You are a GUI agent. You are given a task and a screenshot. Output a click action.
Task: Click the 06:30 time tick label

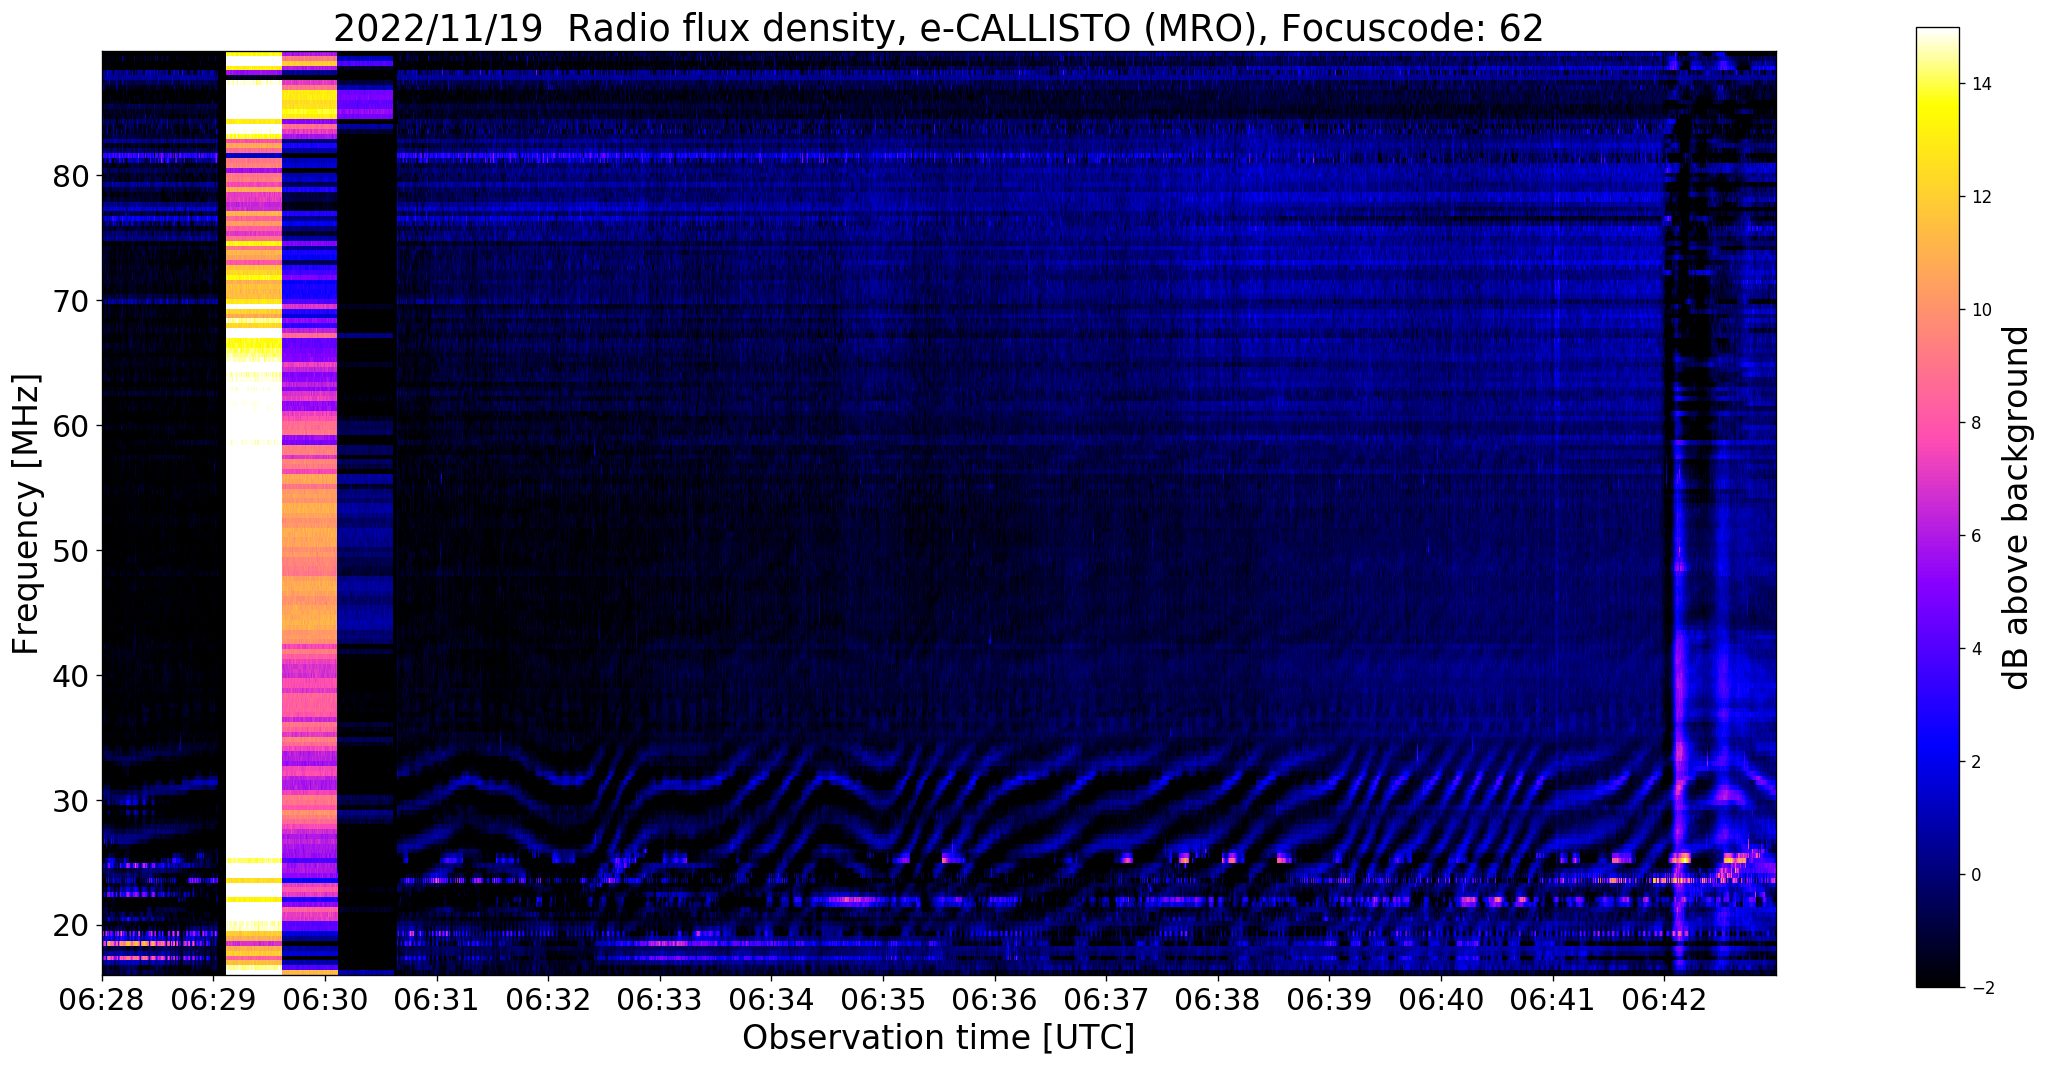[325, 1000]
